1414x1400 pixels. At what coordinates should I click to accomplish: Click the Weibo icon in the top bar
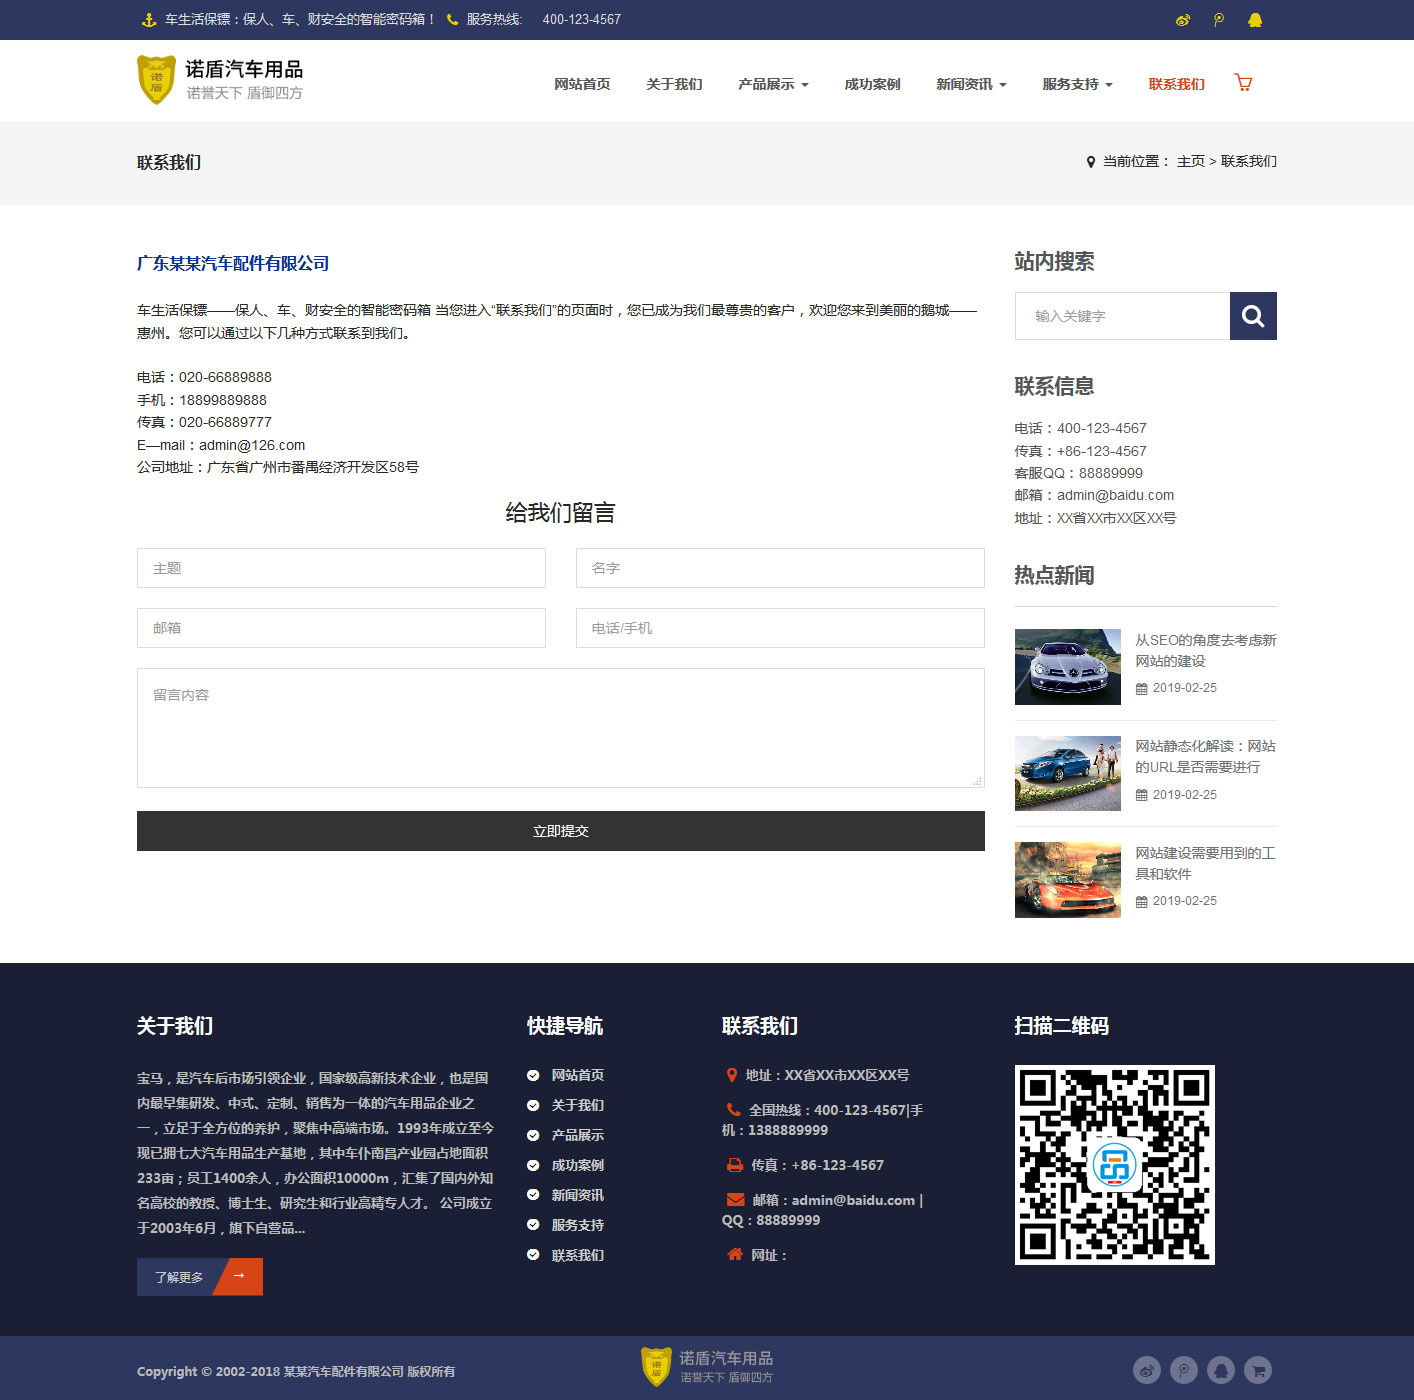tap(1183, 20)
